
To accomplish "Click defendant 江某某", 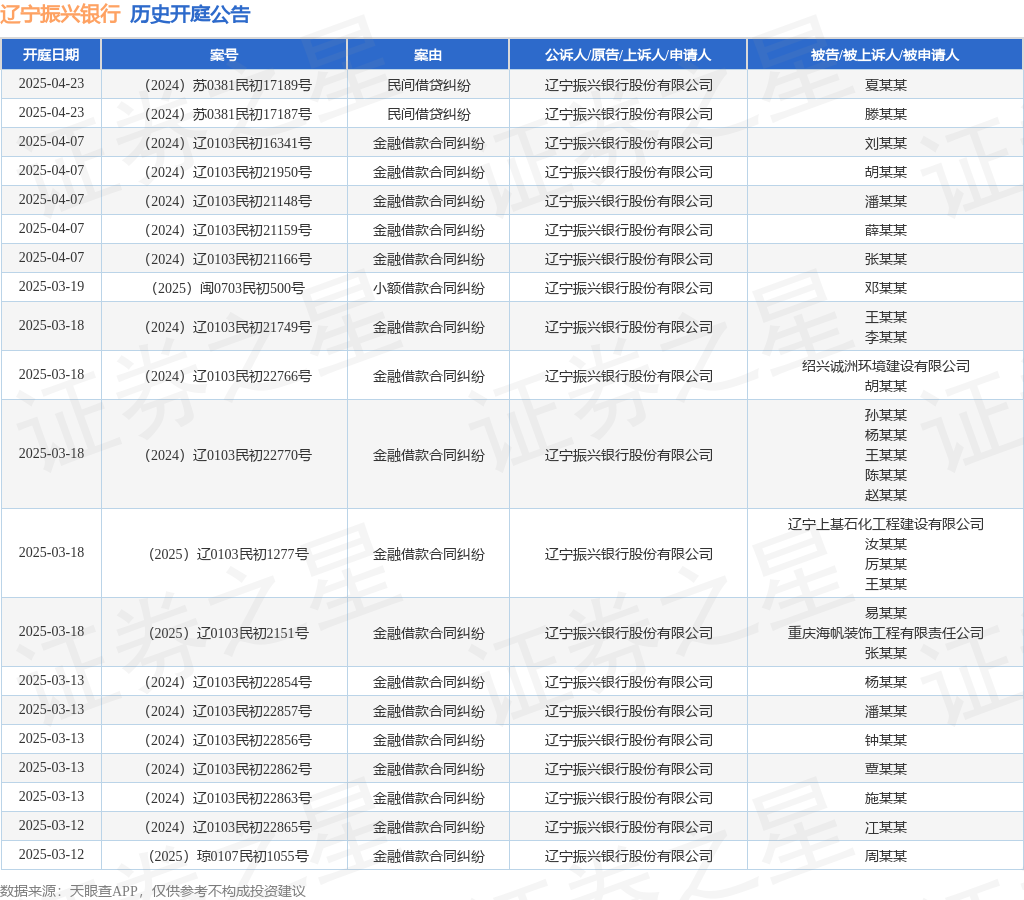I will pyautogui.click(x=886, y=828).
